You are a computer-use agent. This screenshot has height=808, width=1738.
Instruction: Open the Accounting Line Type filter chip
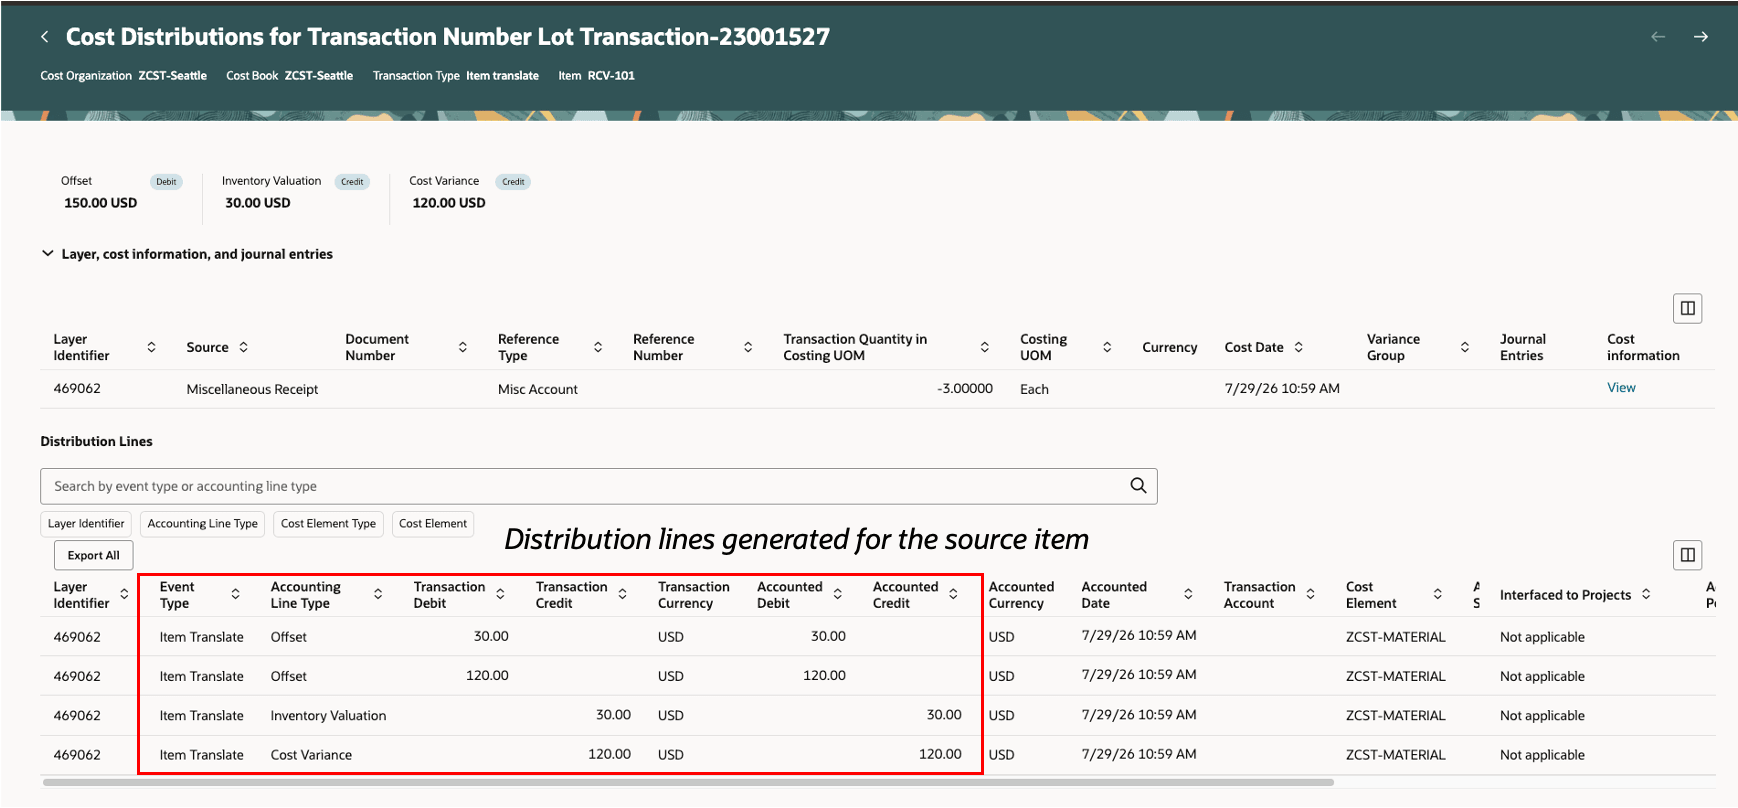203,524
